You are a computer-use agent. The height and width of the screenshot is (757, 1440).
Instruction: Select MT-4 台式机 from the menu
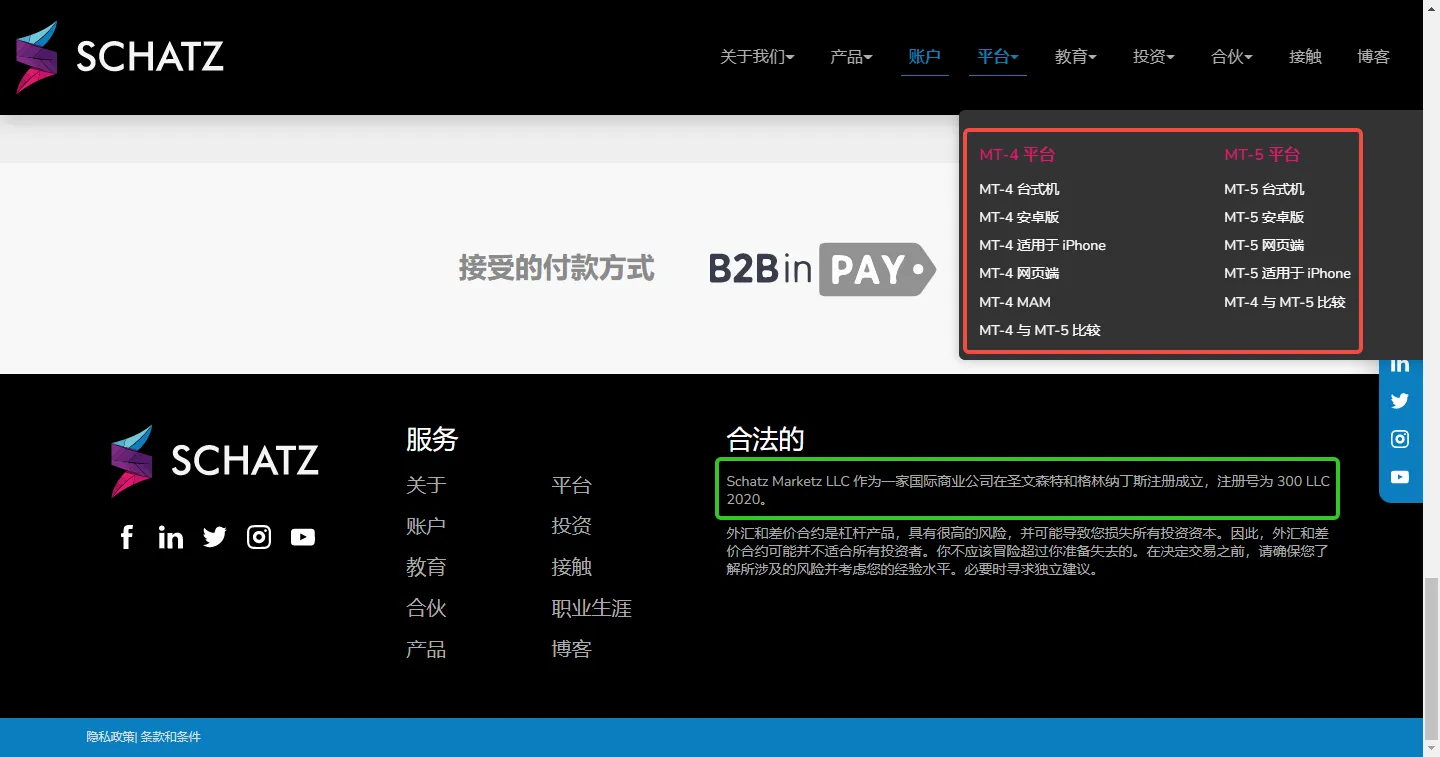coord(1019,189)
